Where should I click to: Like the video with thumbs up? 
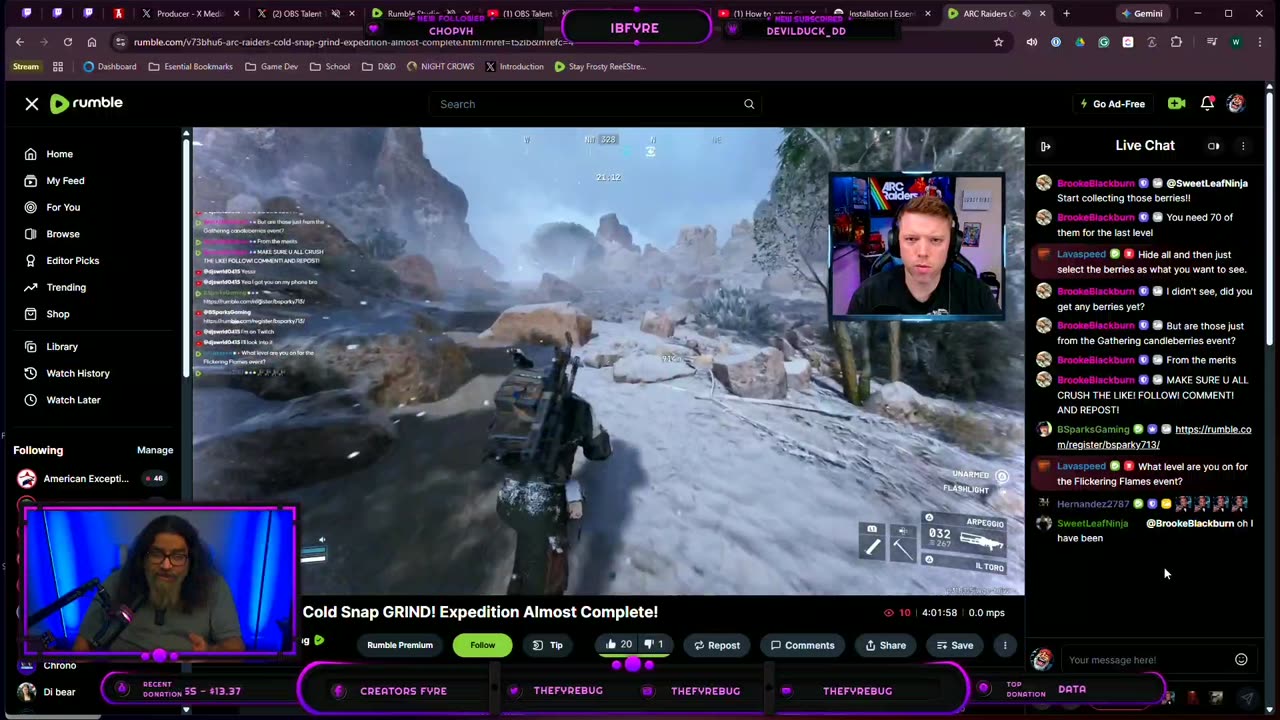tap(619, 645)
